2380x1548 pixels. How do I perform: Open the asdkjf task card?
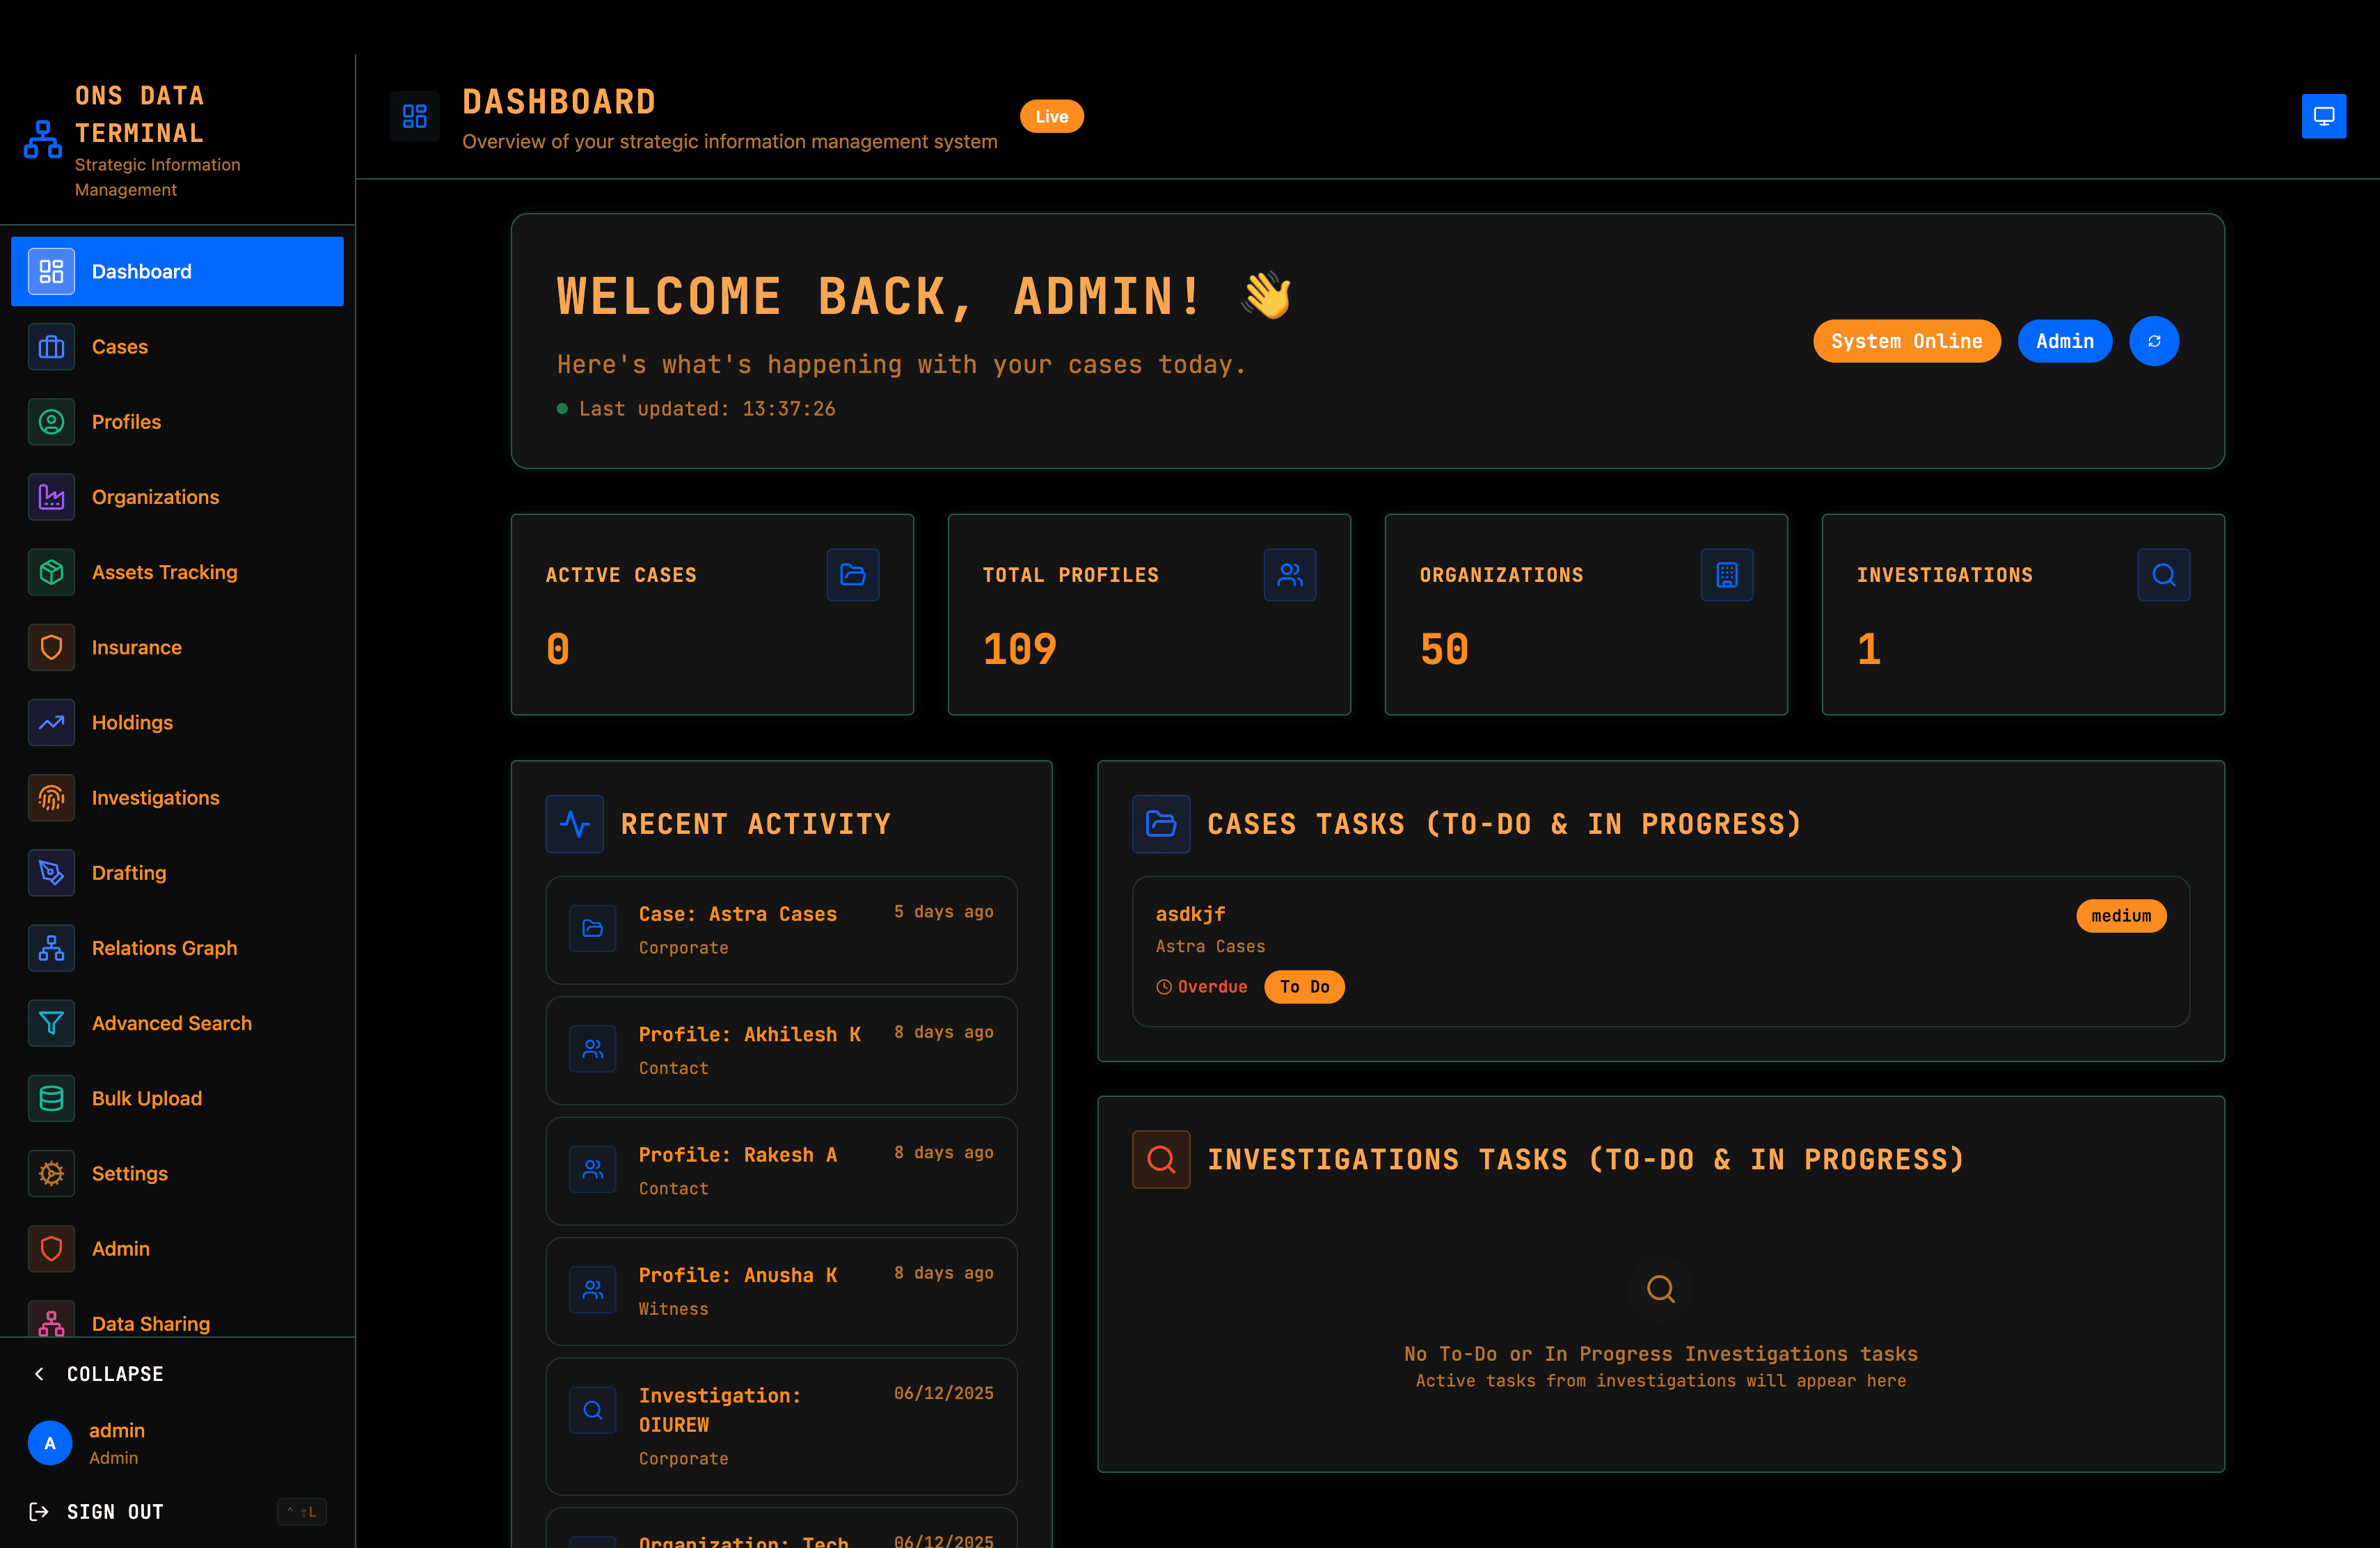coord(1660,951)
